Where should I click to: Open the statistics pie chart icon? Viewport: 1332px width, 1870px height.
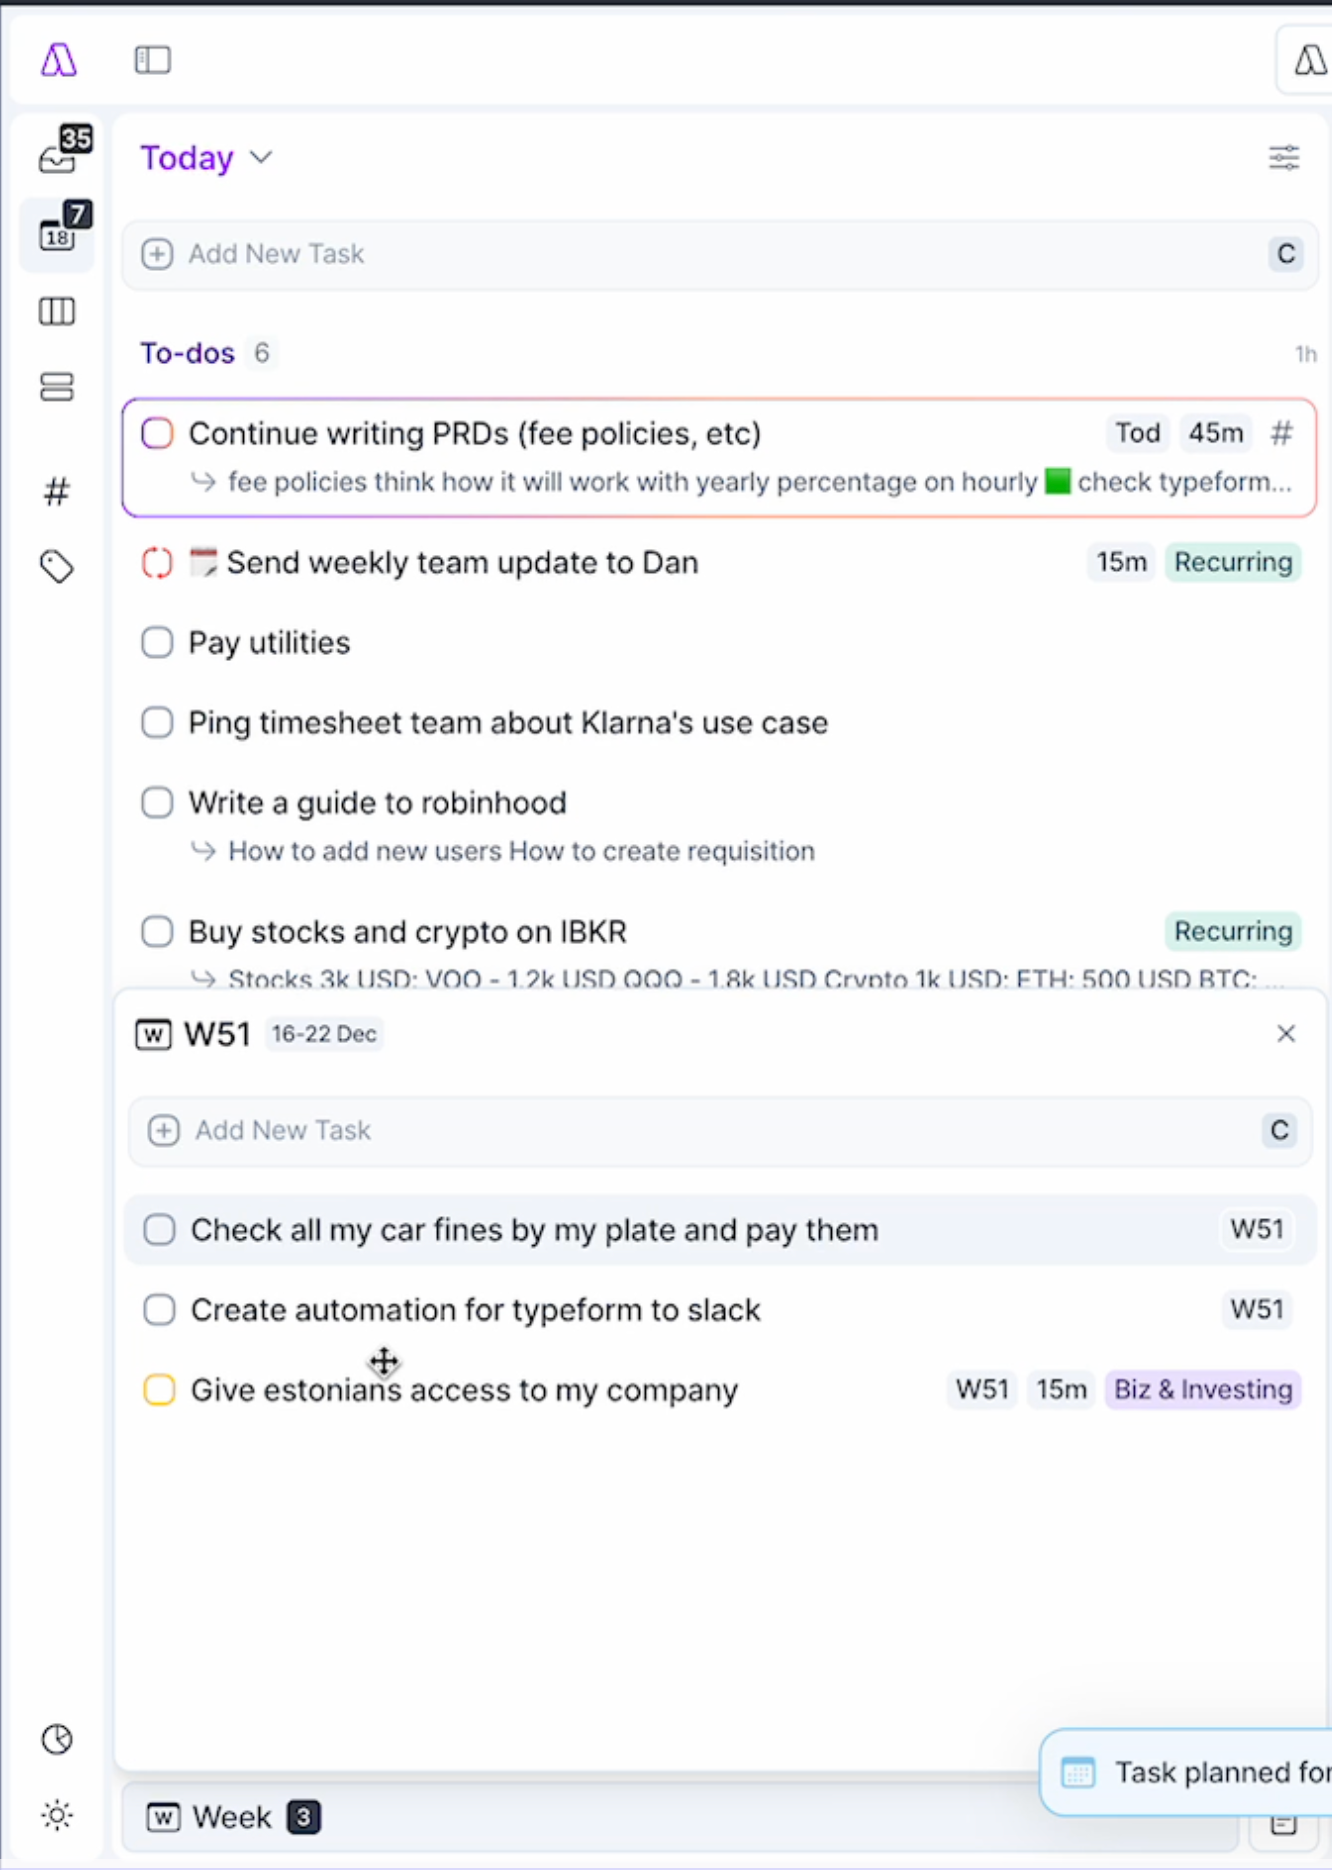[57, 1739]
